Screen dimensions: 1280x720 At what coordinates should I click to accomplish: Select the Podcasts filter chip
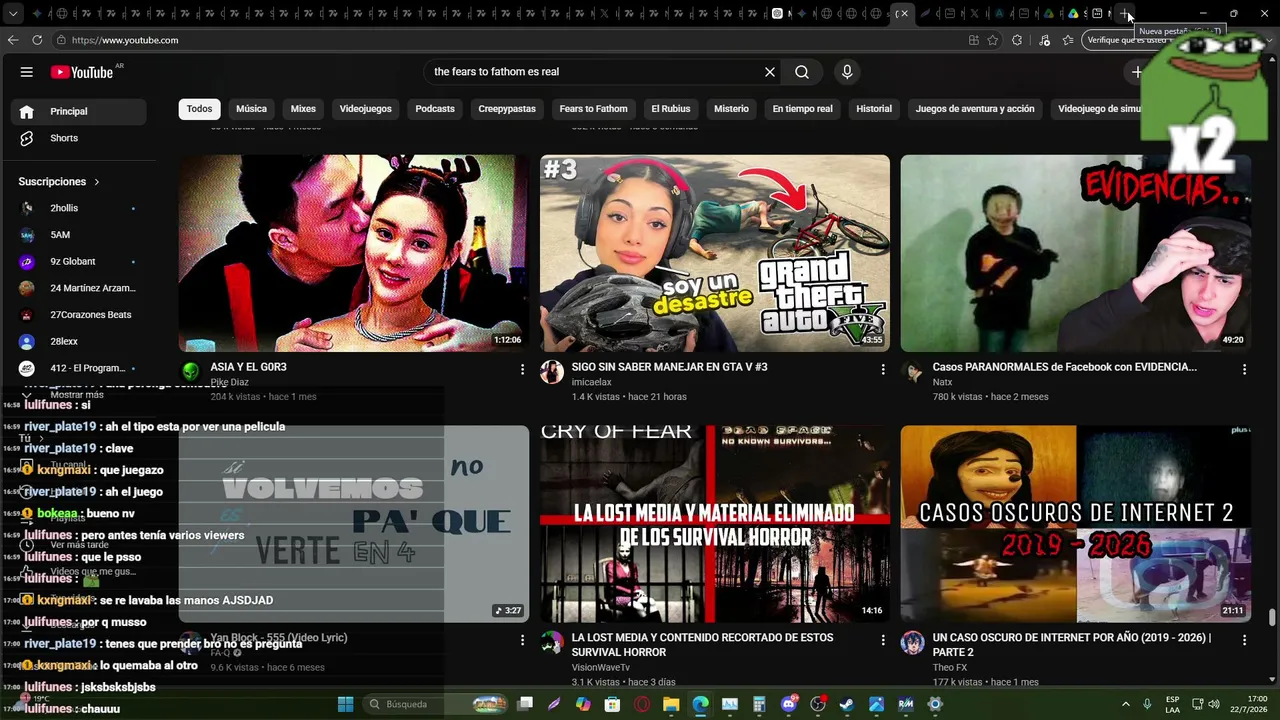point(435,109)
